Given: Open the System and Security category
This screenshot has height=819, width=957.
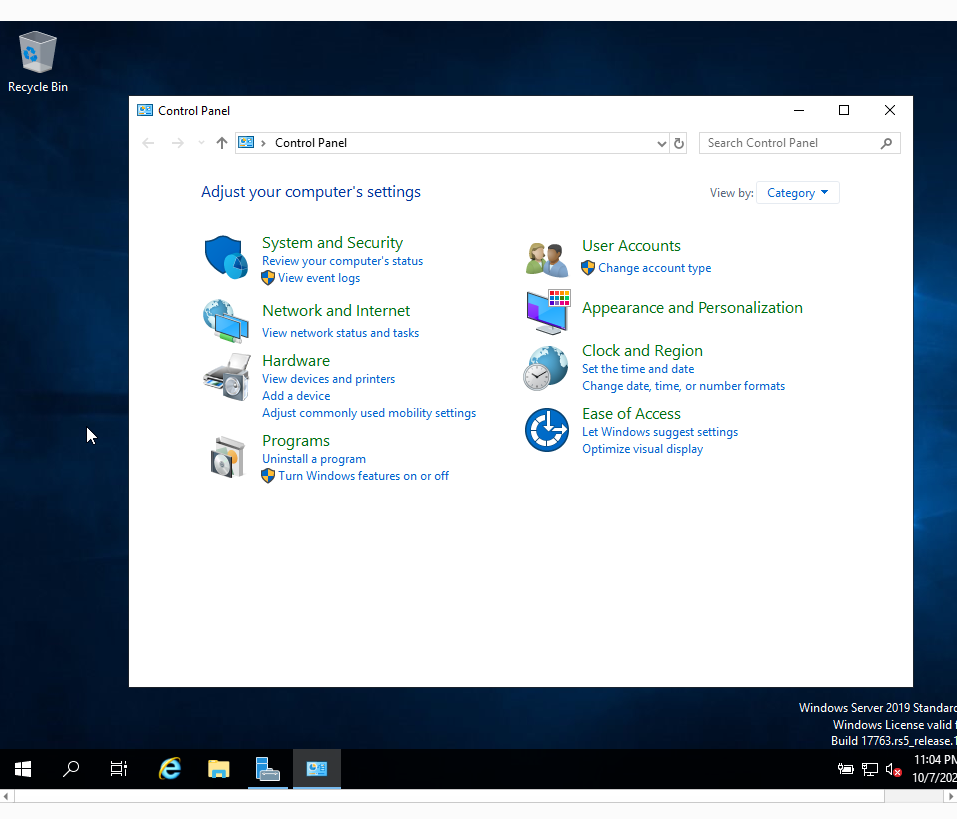Looking at the screenshot, I should (x=333, y=243).
